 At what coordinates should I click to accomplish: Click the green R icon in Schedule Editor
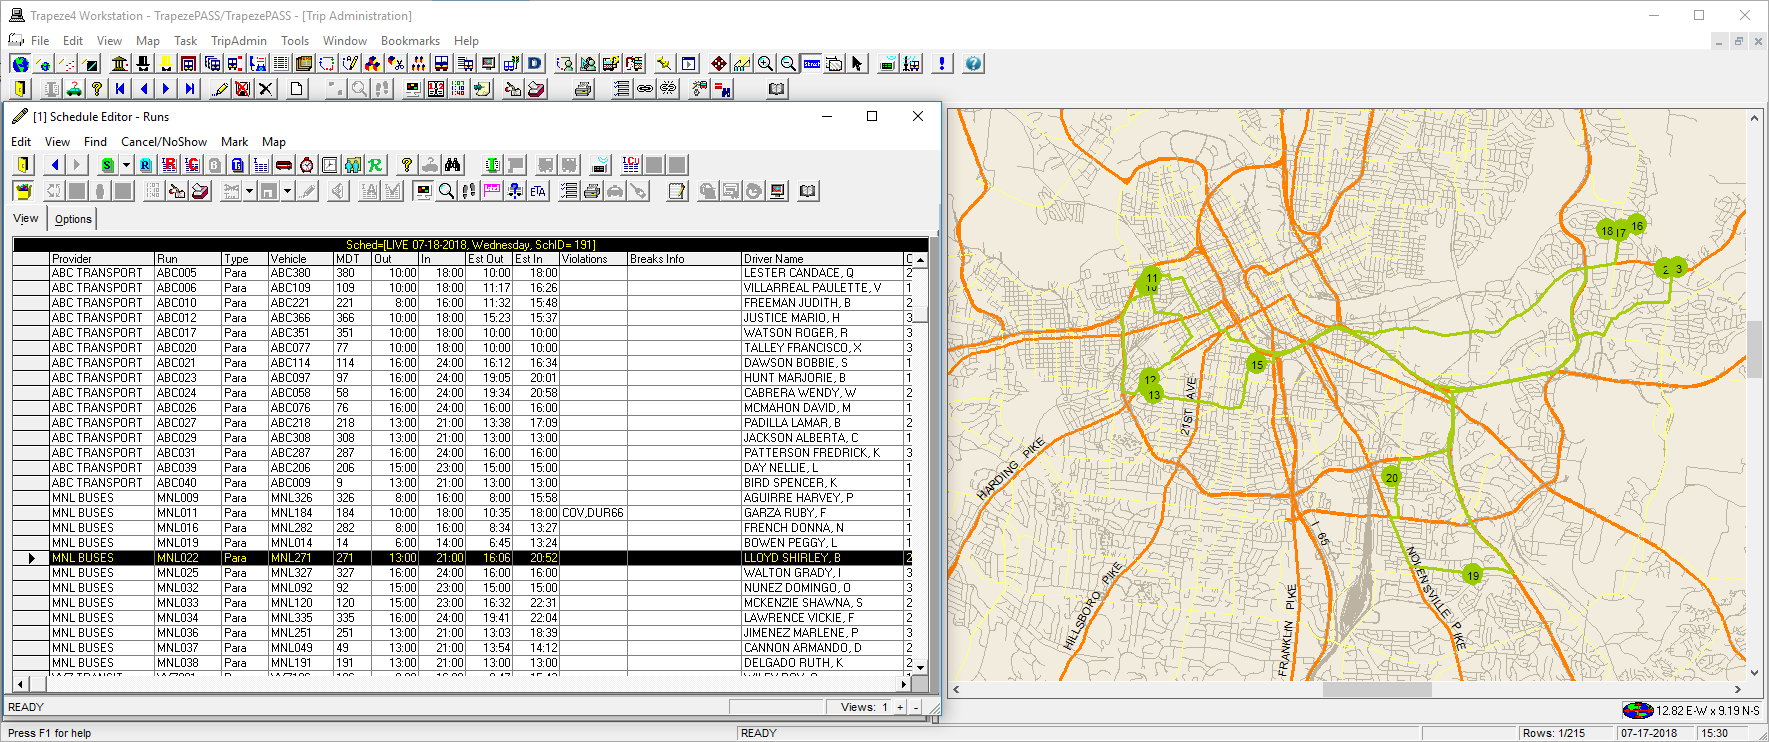click(x=375, y=165)
